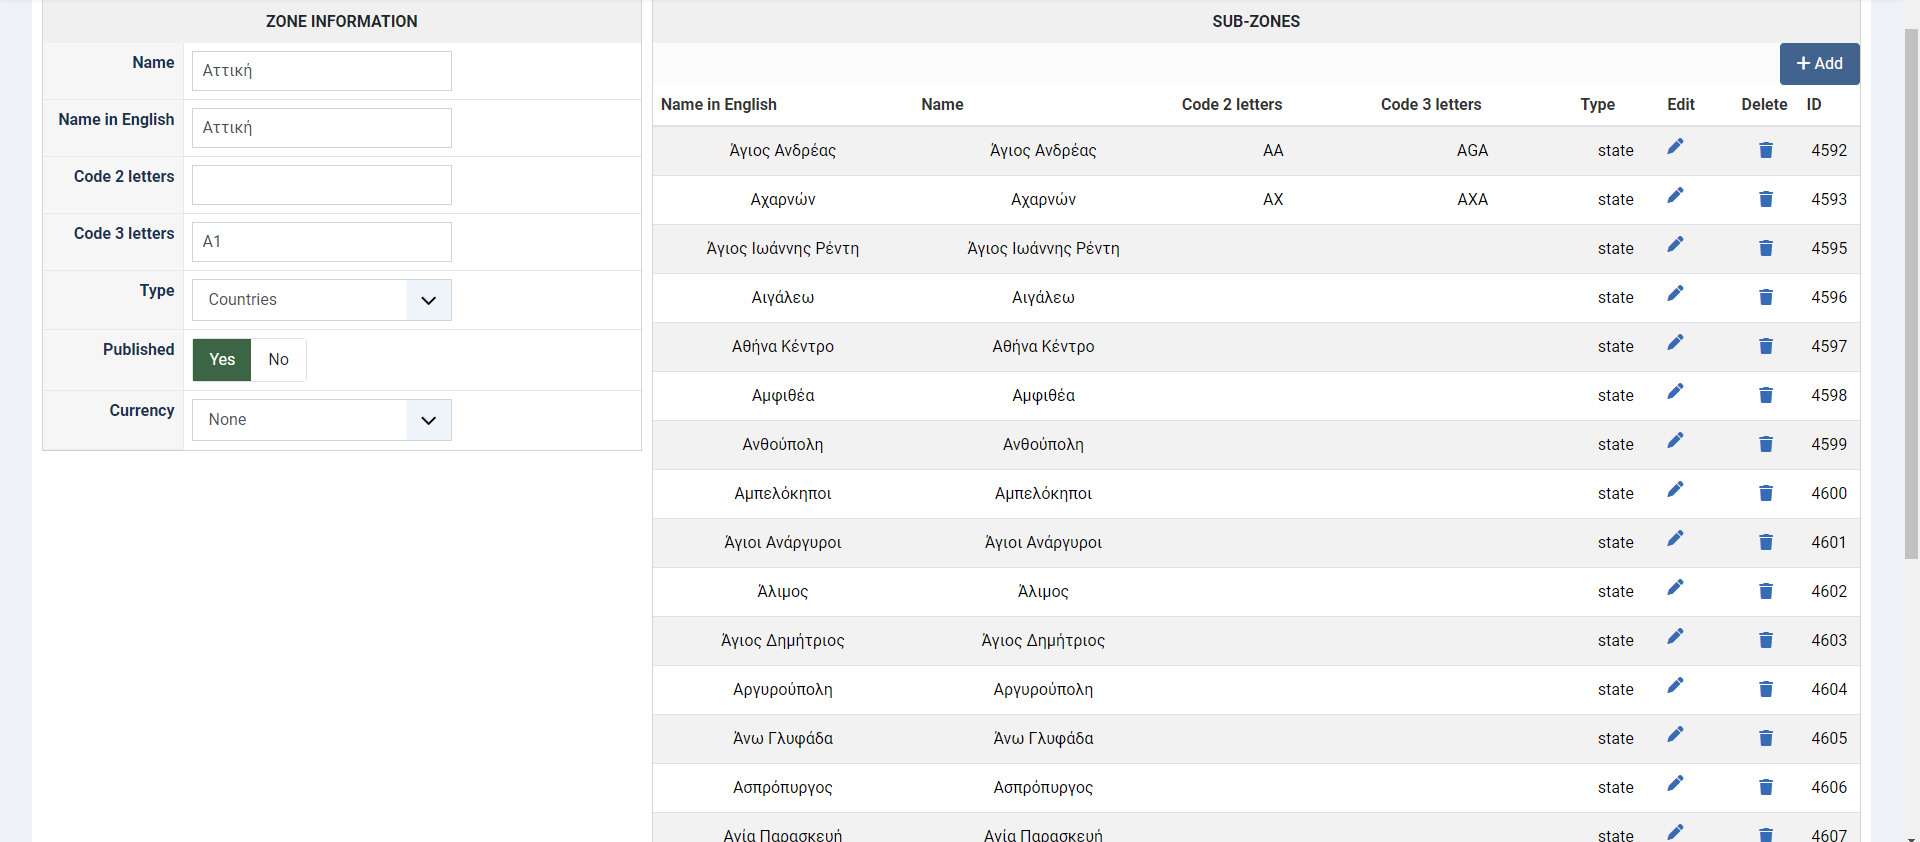
Task: Click the pencil icon for Άλιμος
Action: (x=1675, y=588)
